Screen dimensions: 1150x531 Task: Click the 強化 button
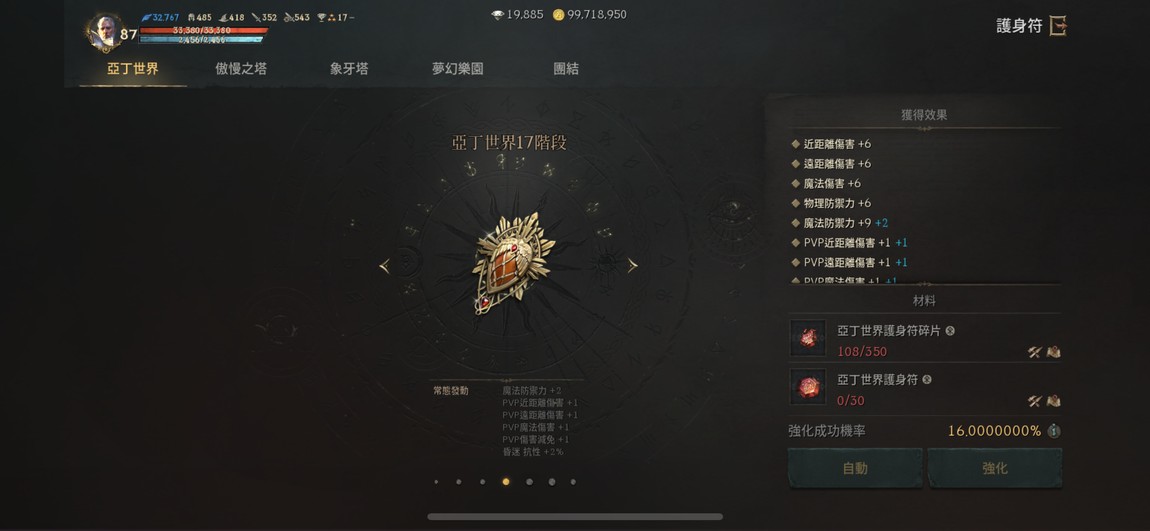(x=995, y=468)
